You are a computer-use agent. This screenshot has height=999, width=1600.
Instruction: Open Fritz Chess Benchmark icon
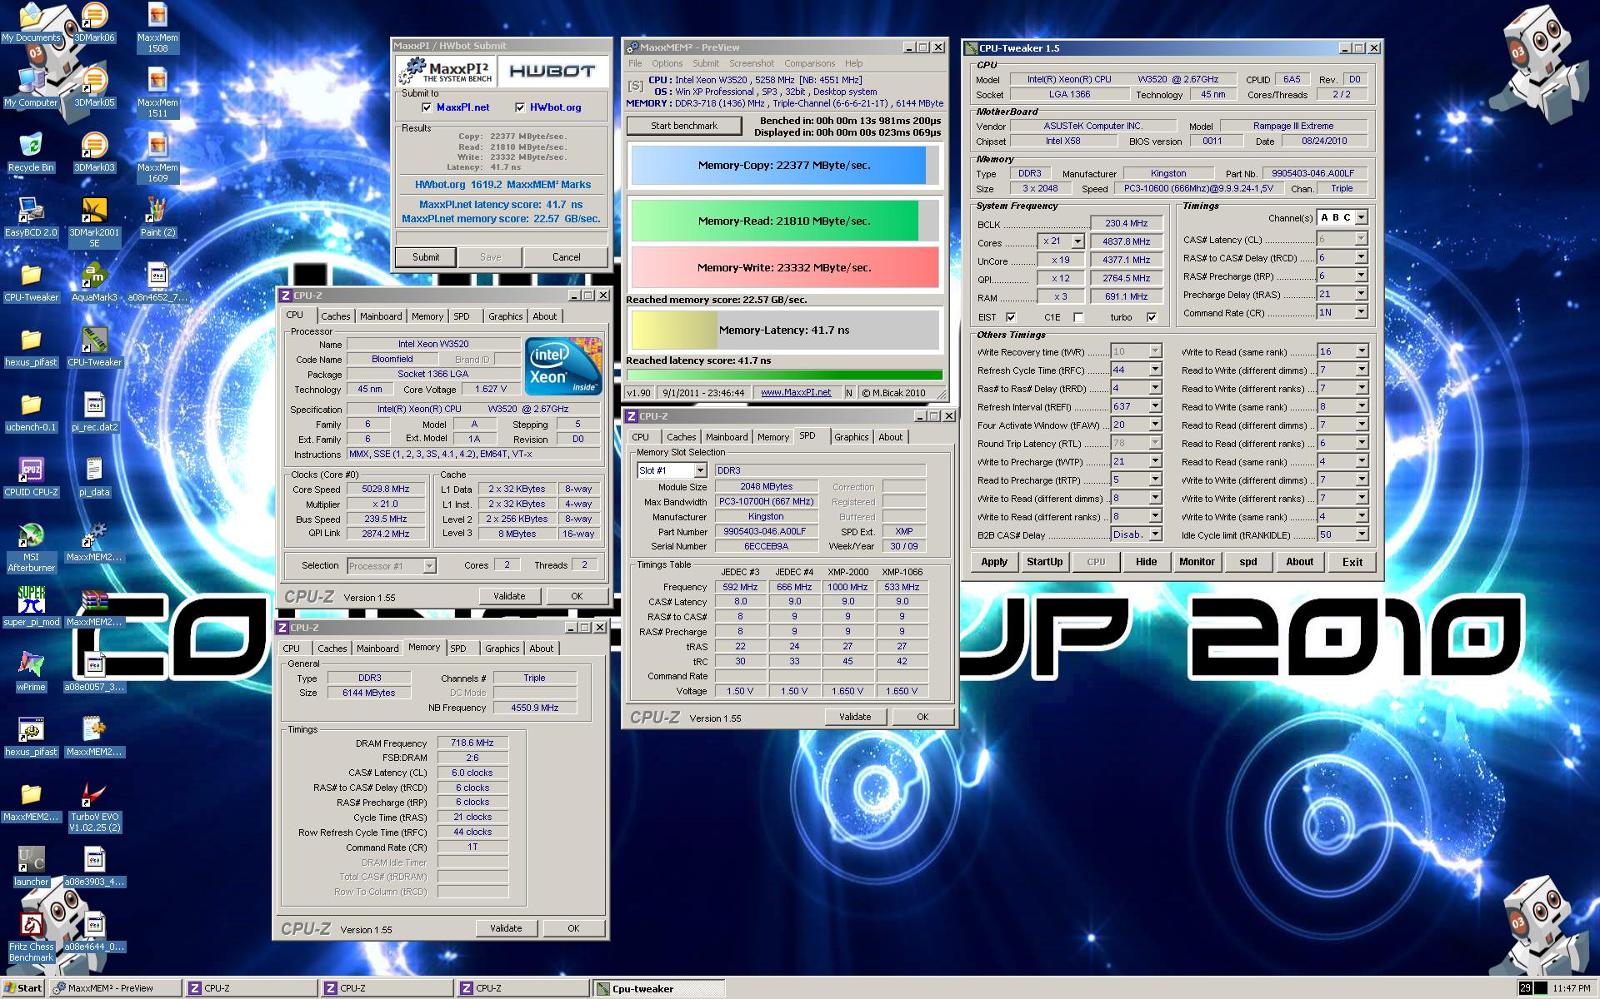[x=31, y=938]
